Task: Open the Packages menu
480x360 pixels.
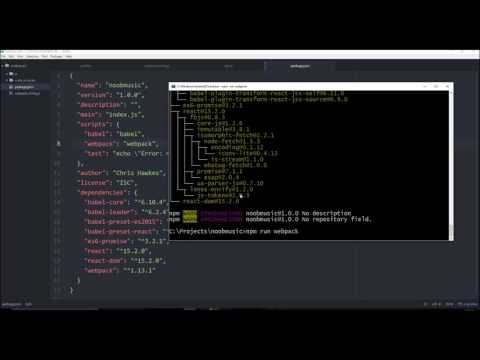Action: coord(56,56)
